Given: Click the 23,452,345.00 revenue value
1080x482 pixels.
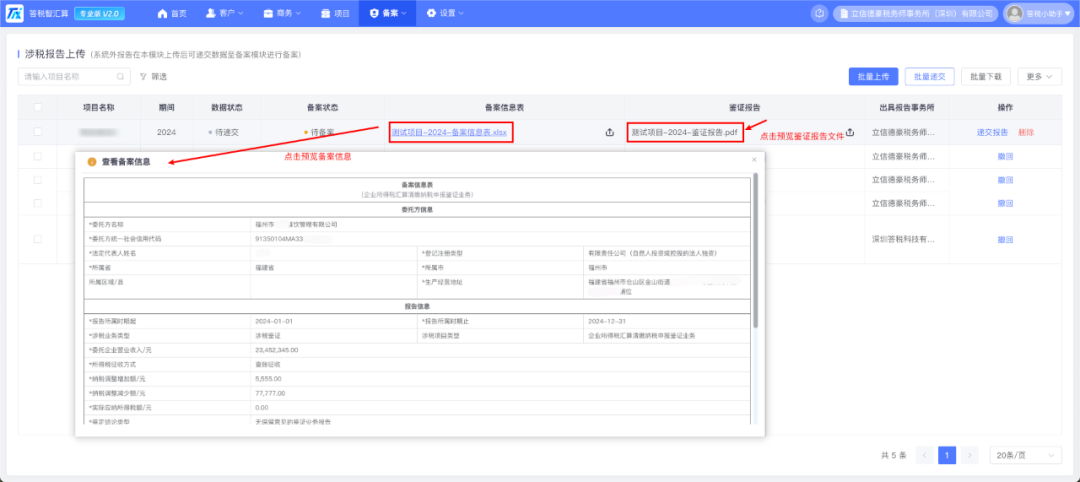Looking at the screenshot, I should tap(279, 350).
